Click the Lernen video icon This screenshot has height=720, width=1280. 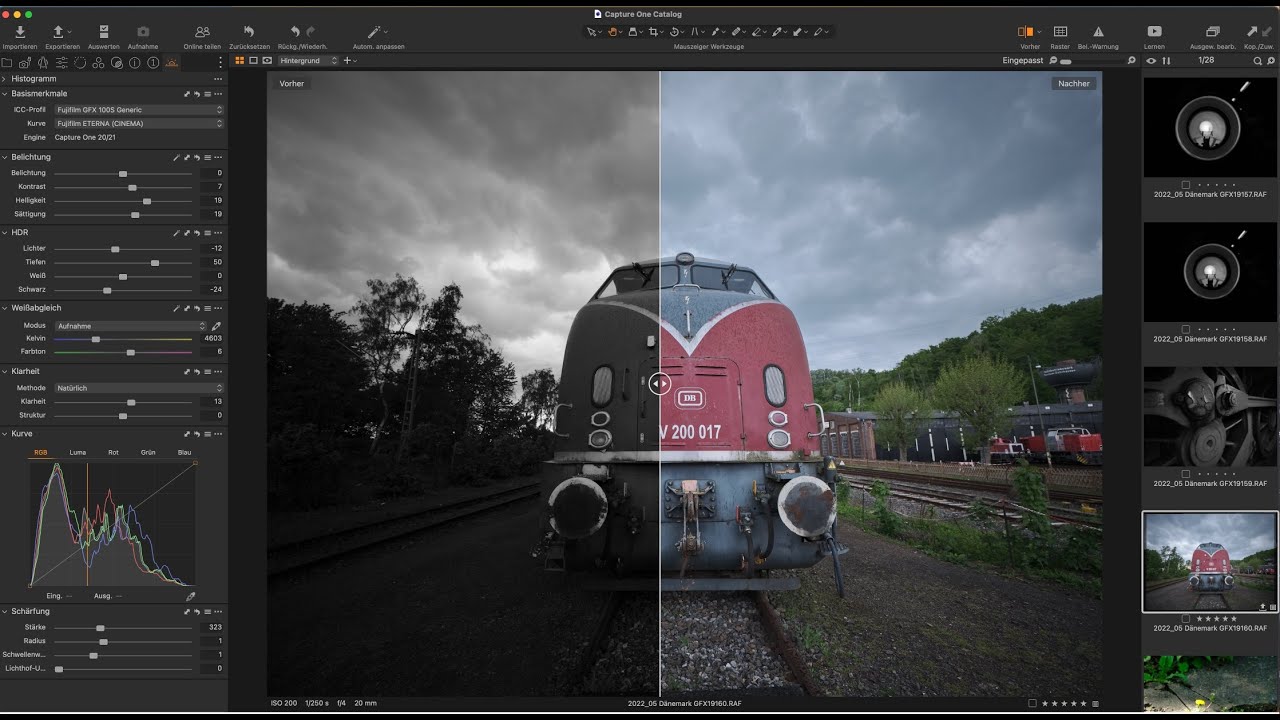click(1154, 32)
